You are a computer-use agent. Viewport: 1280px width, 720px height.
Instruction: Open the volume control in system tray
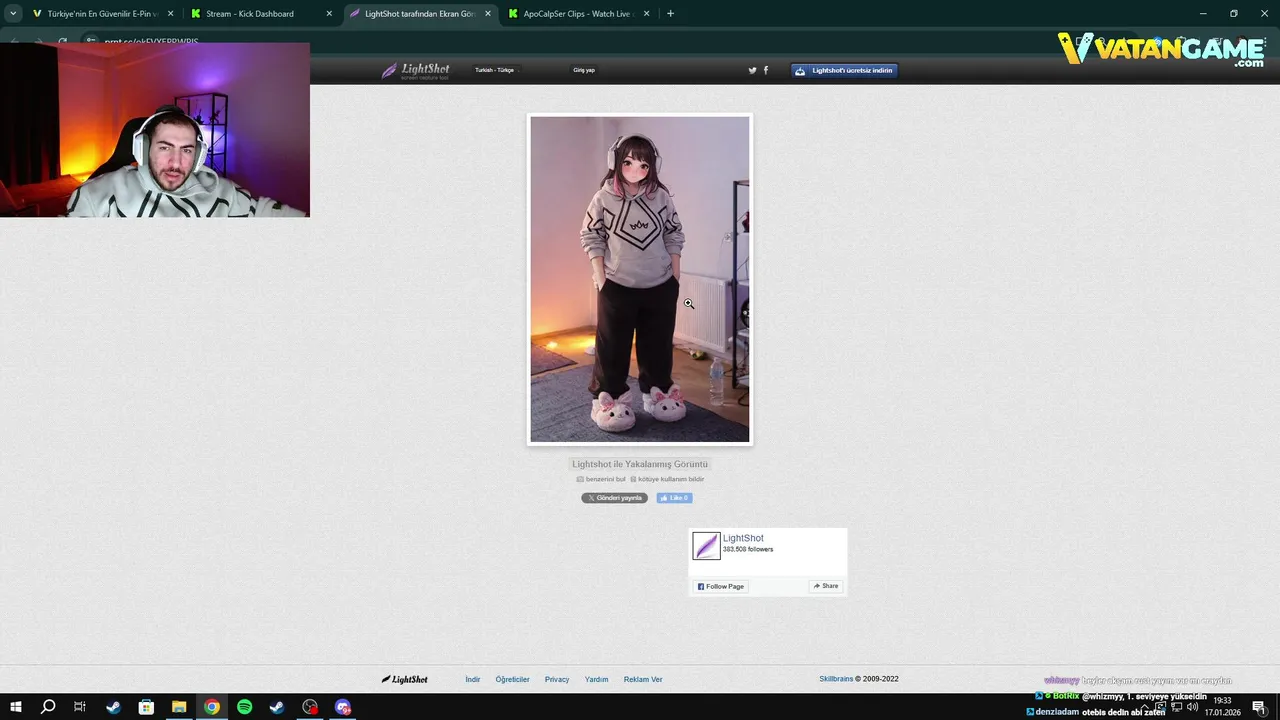[1192, 707]
